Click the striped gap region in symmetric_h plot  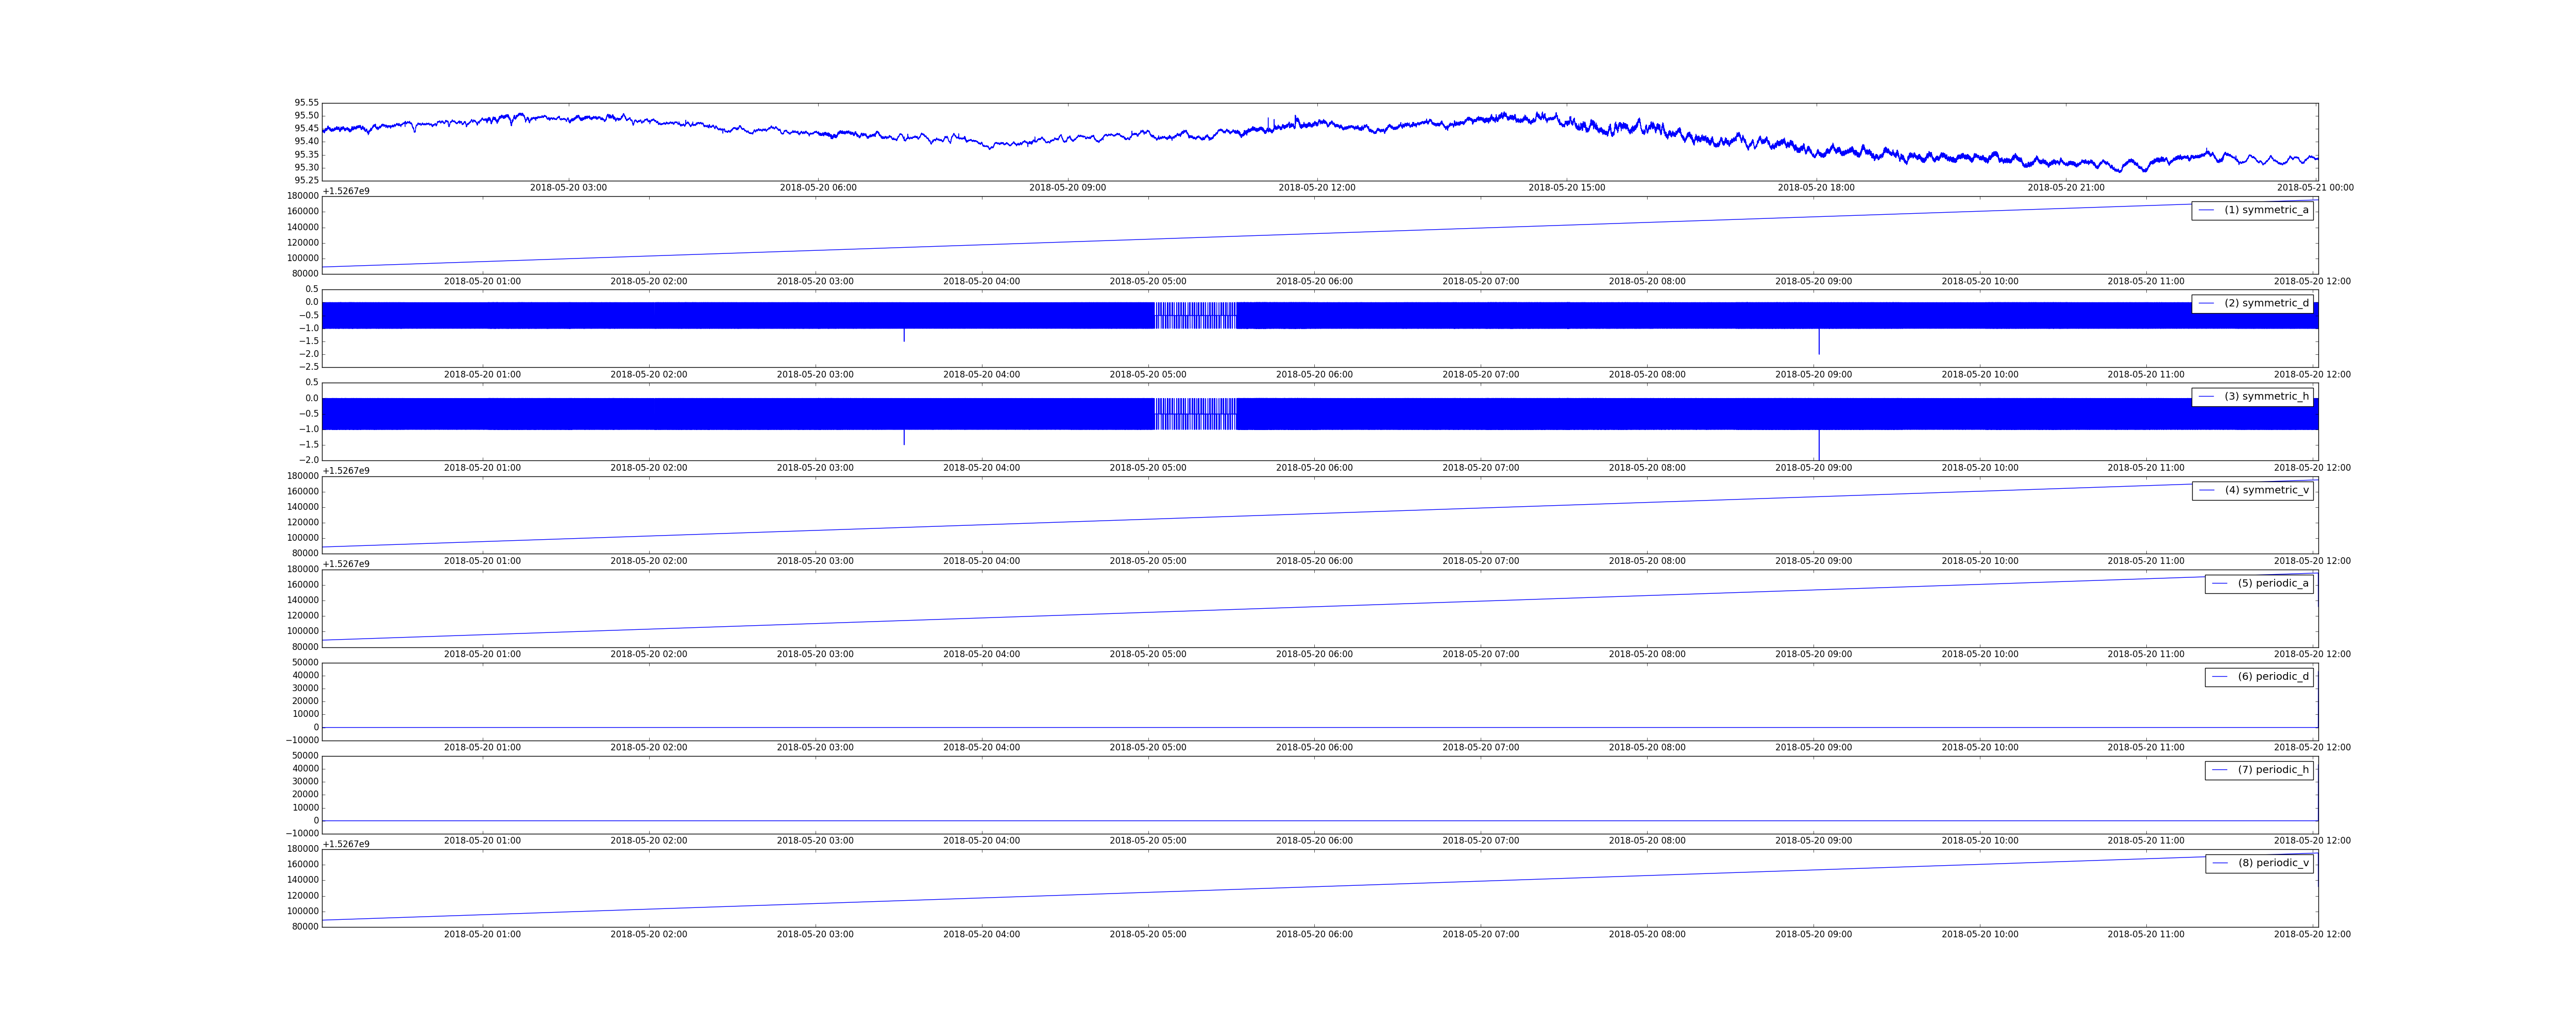point(1195,414)
